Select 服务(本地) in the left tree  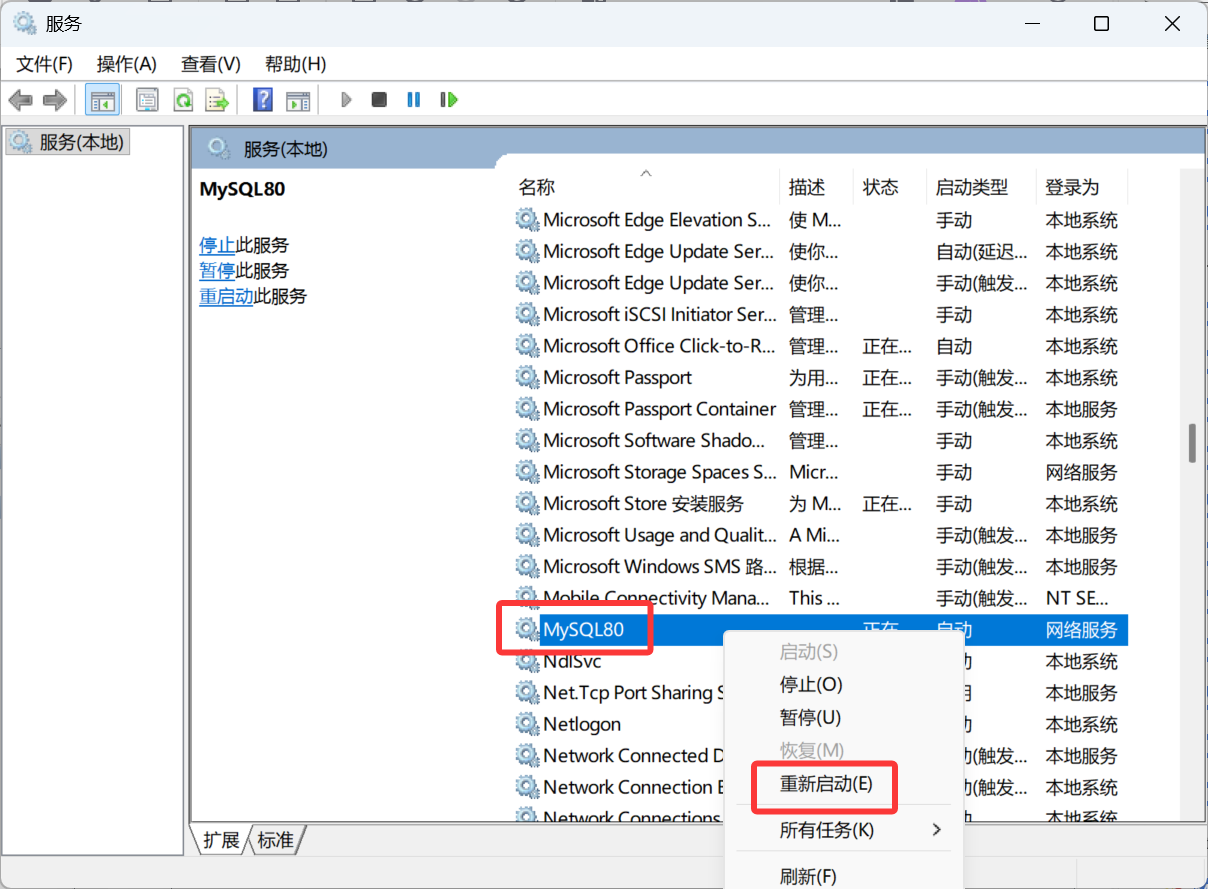click(x=68, y=142)
